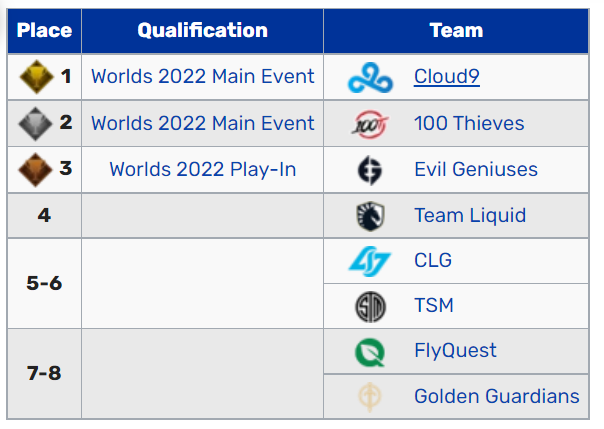This screenshot has width=604, height=429.
Task: Click the Team column header
Action: tap(456, 30)
